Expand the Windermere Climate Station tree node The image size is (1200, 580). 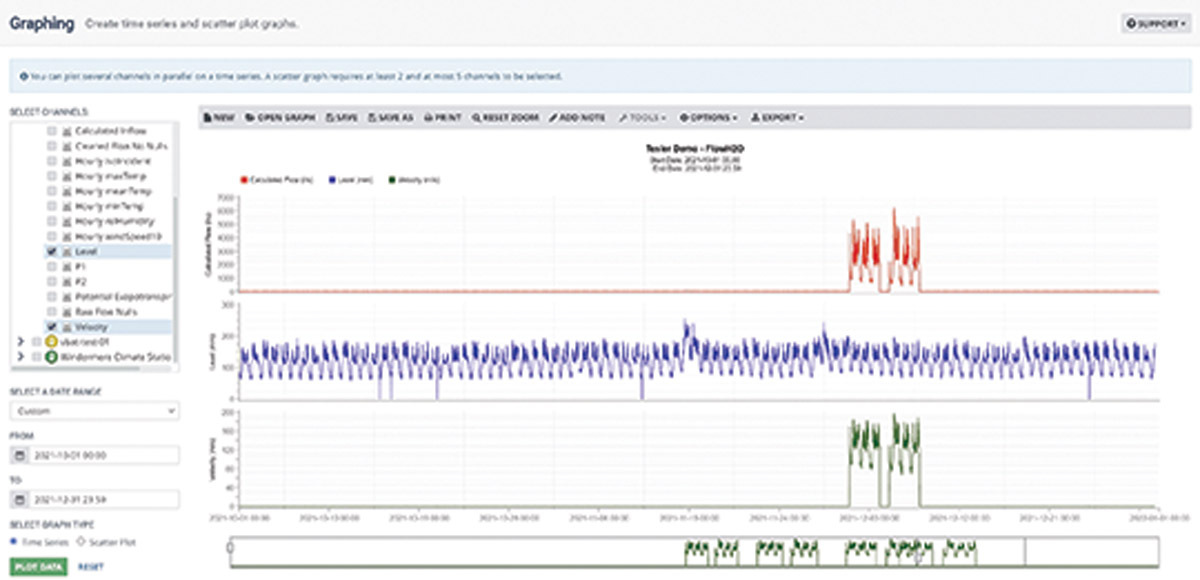coord(22,355)
